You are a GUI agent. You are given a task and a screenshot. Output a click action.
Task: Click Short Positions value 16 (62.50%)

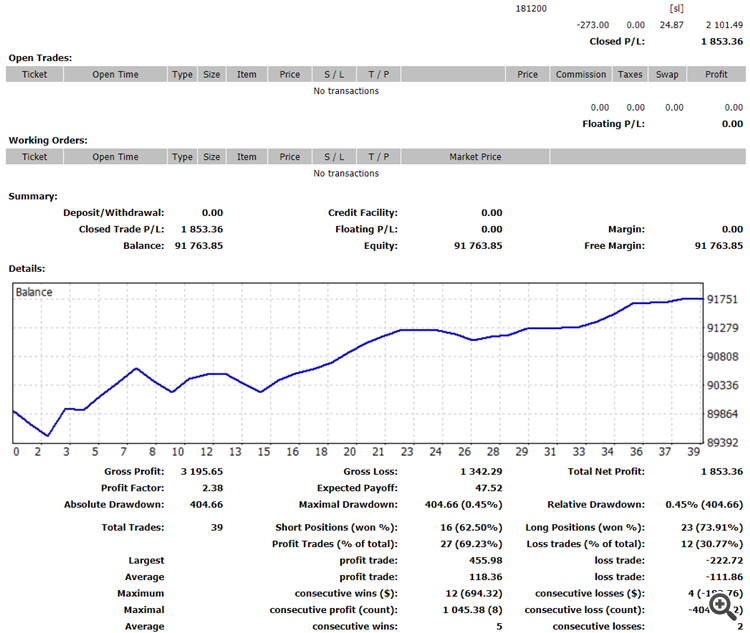pyautogui.click(x=471, y=528)
